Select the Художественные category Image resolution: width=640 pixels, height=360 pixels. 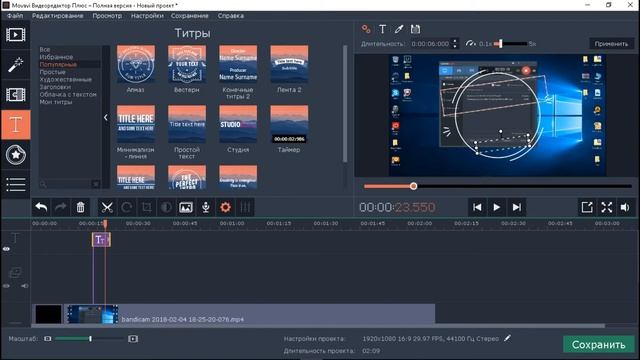(66, 79)
